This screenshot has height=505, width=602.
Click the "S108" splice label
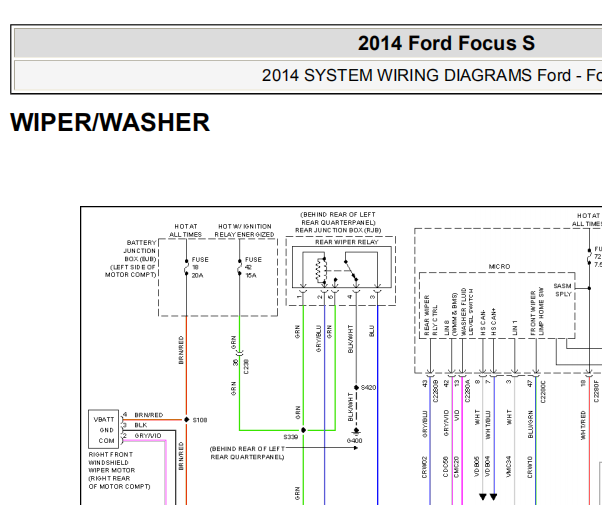click(200, 420)
